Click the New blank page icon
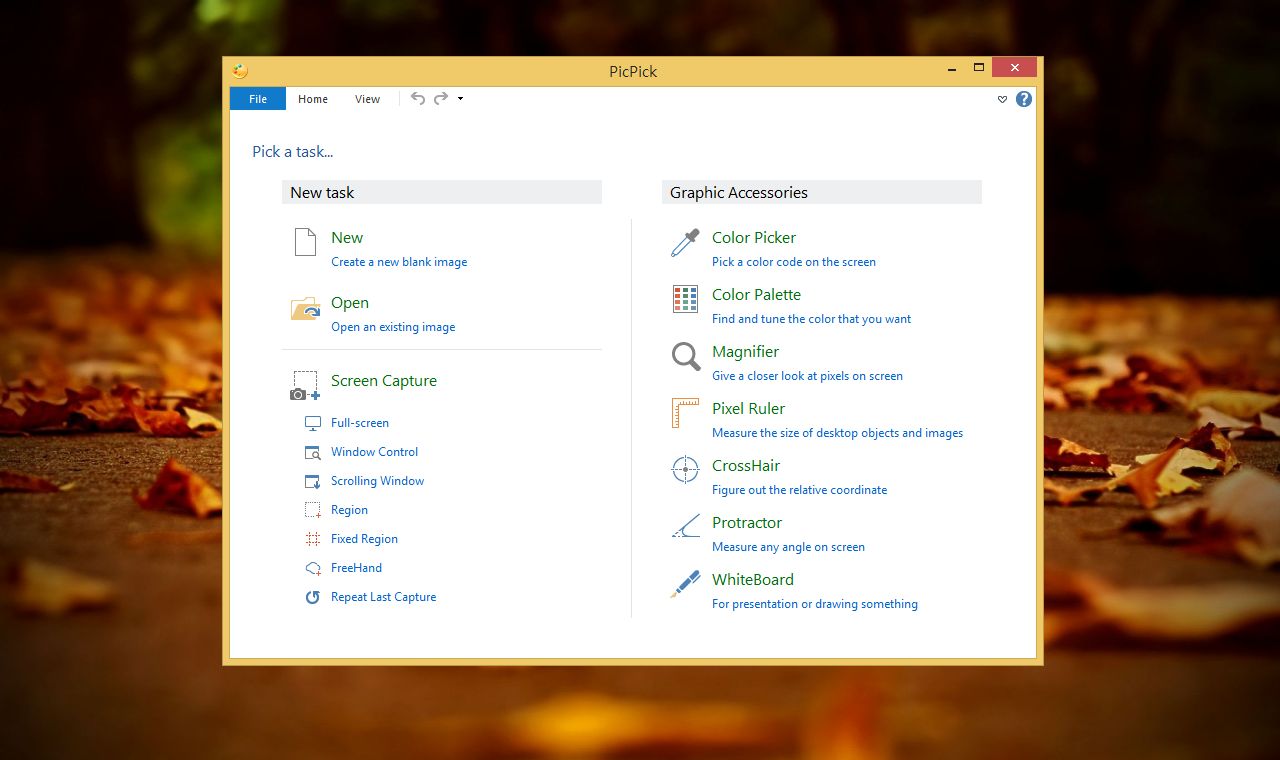 coord(305,242)
